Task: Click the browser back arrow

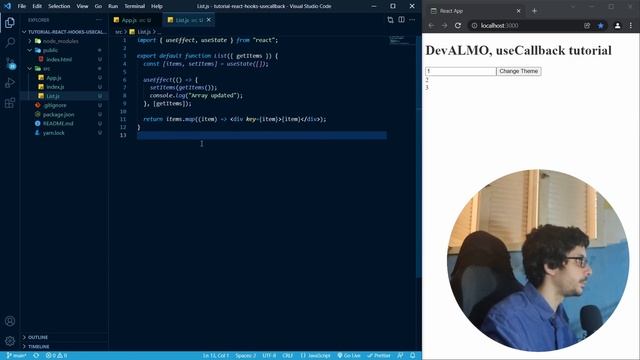Action: (432, 25)
